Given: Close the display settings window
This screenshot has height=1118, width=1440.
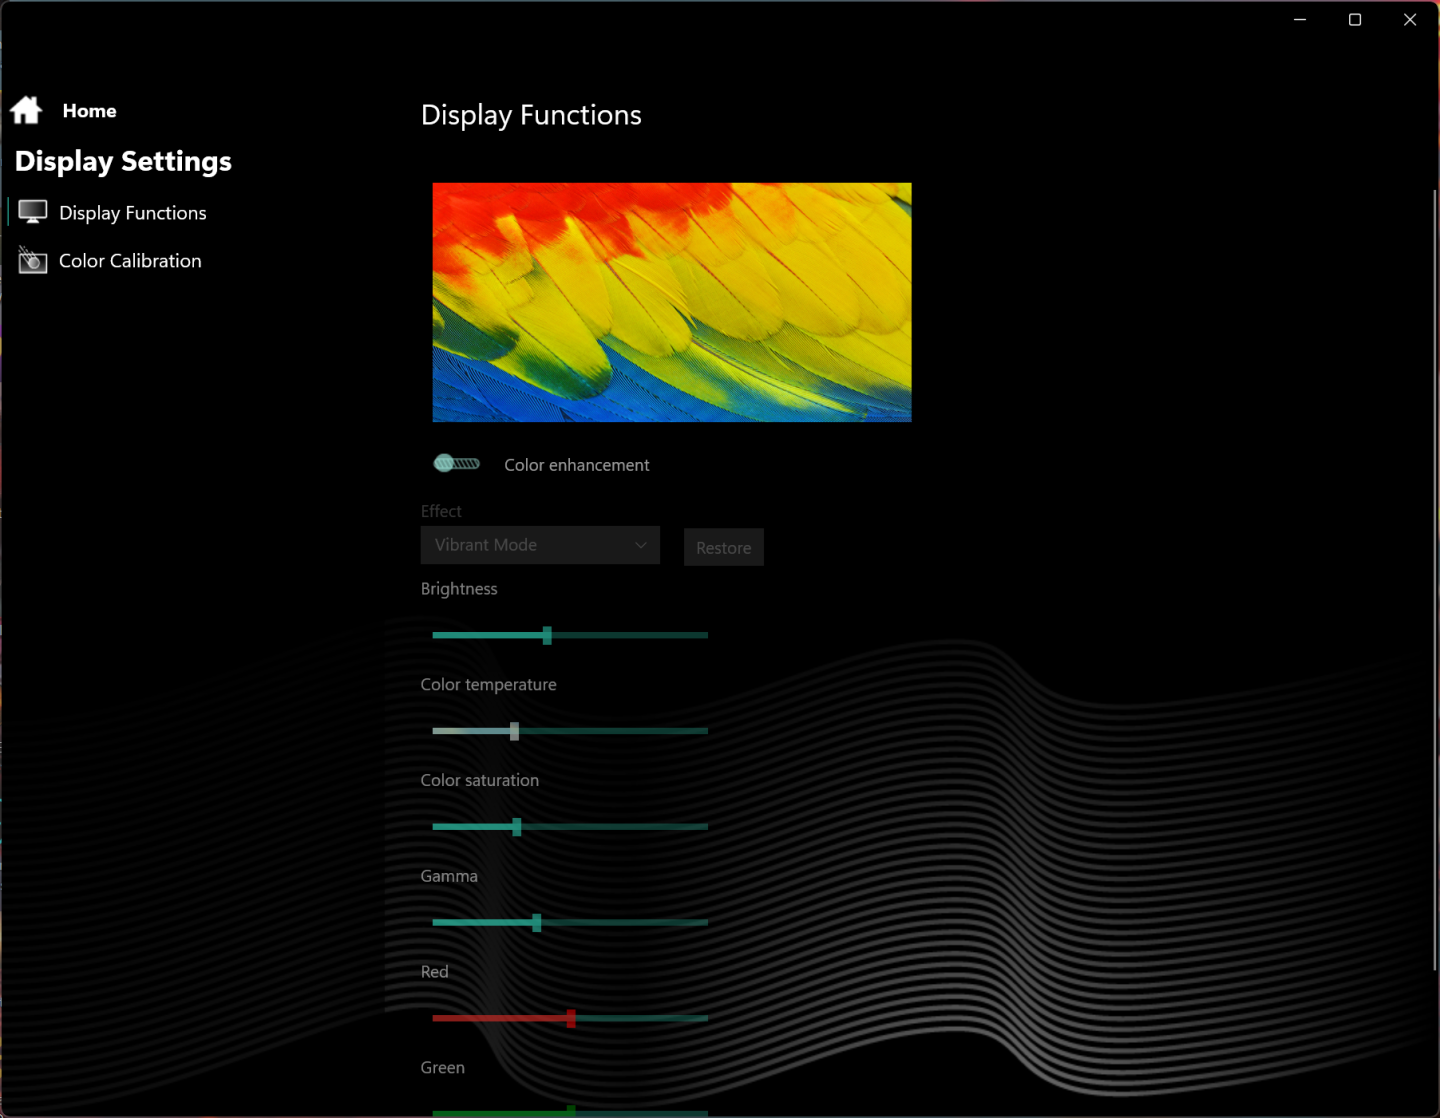Looking at the screenshot, I should tap(1410, 19).
